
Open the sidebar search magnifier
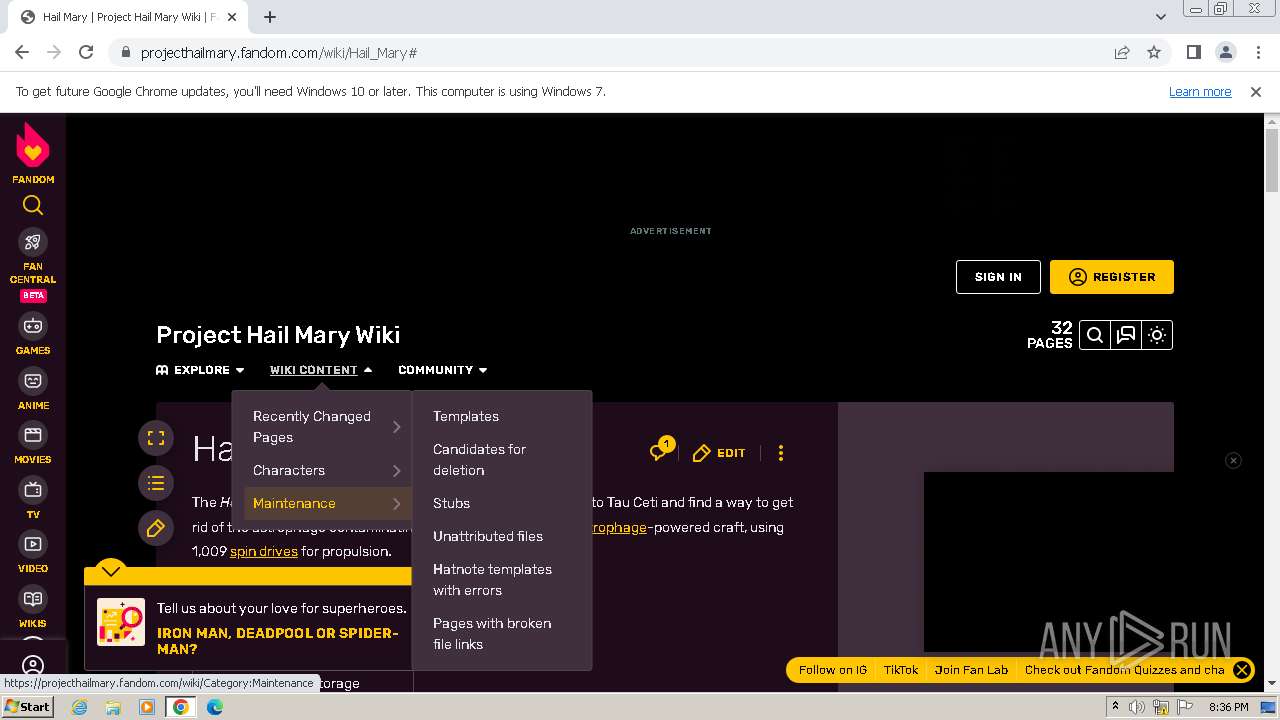(x=33, y=205)
